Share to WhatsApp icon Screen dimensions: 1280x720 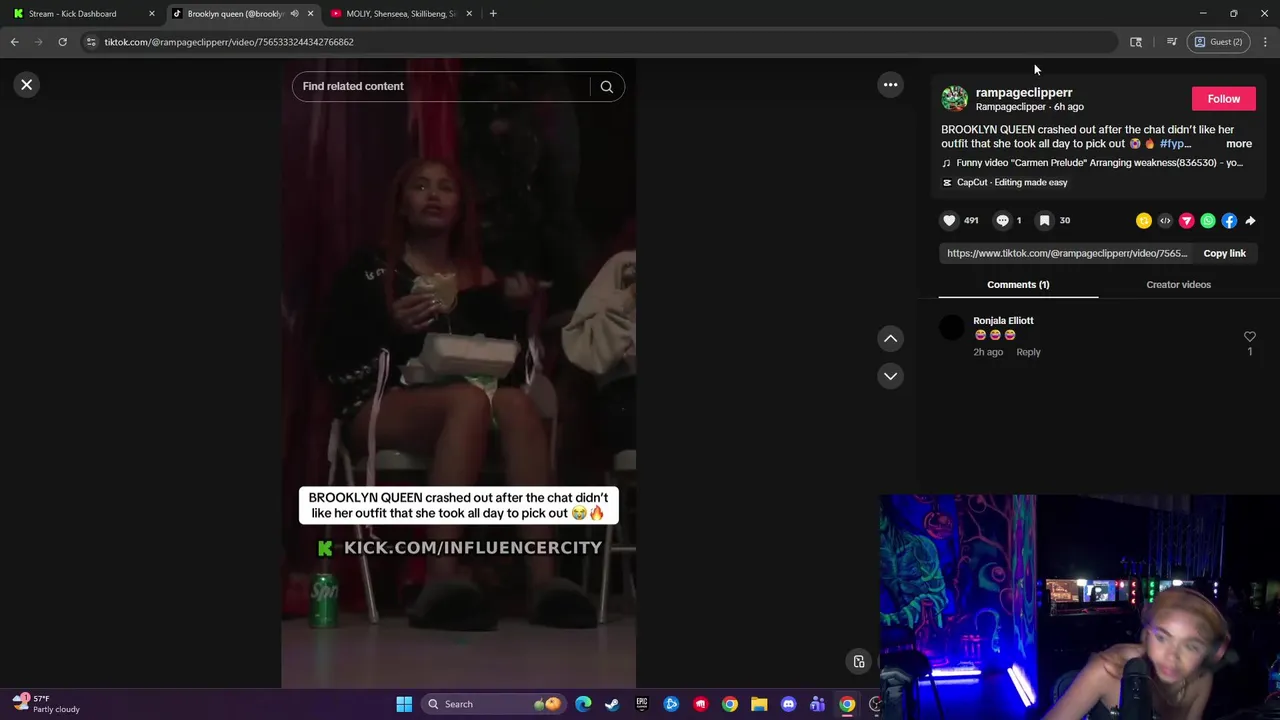click(1208, 221)
